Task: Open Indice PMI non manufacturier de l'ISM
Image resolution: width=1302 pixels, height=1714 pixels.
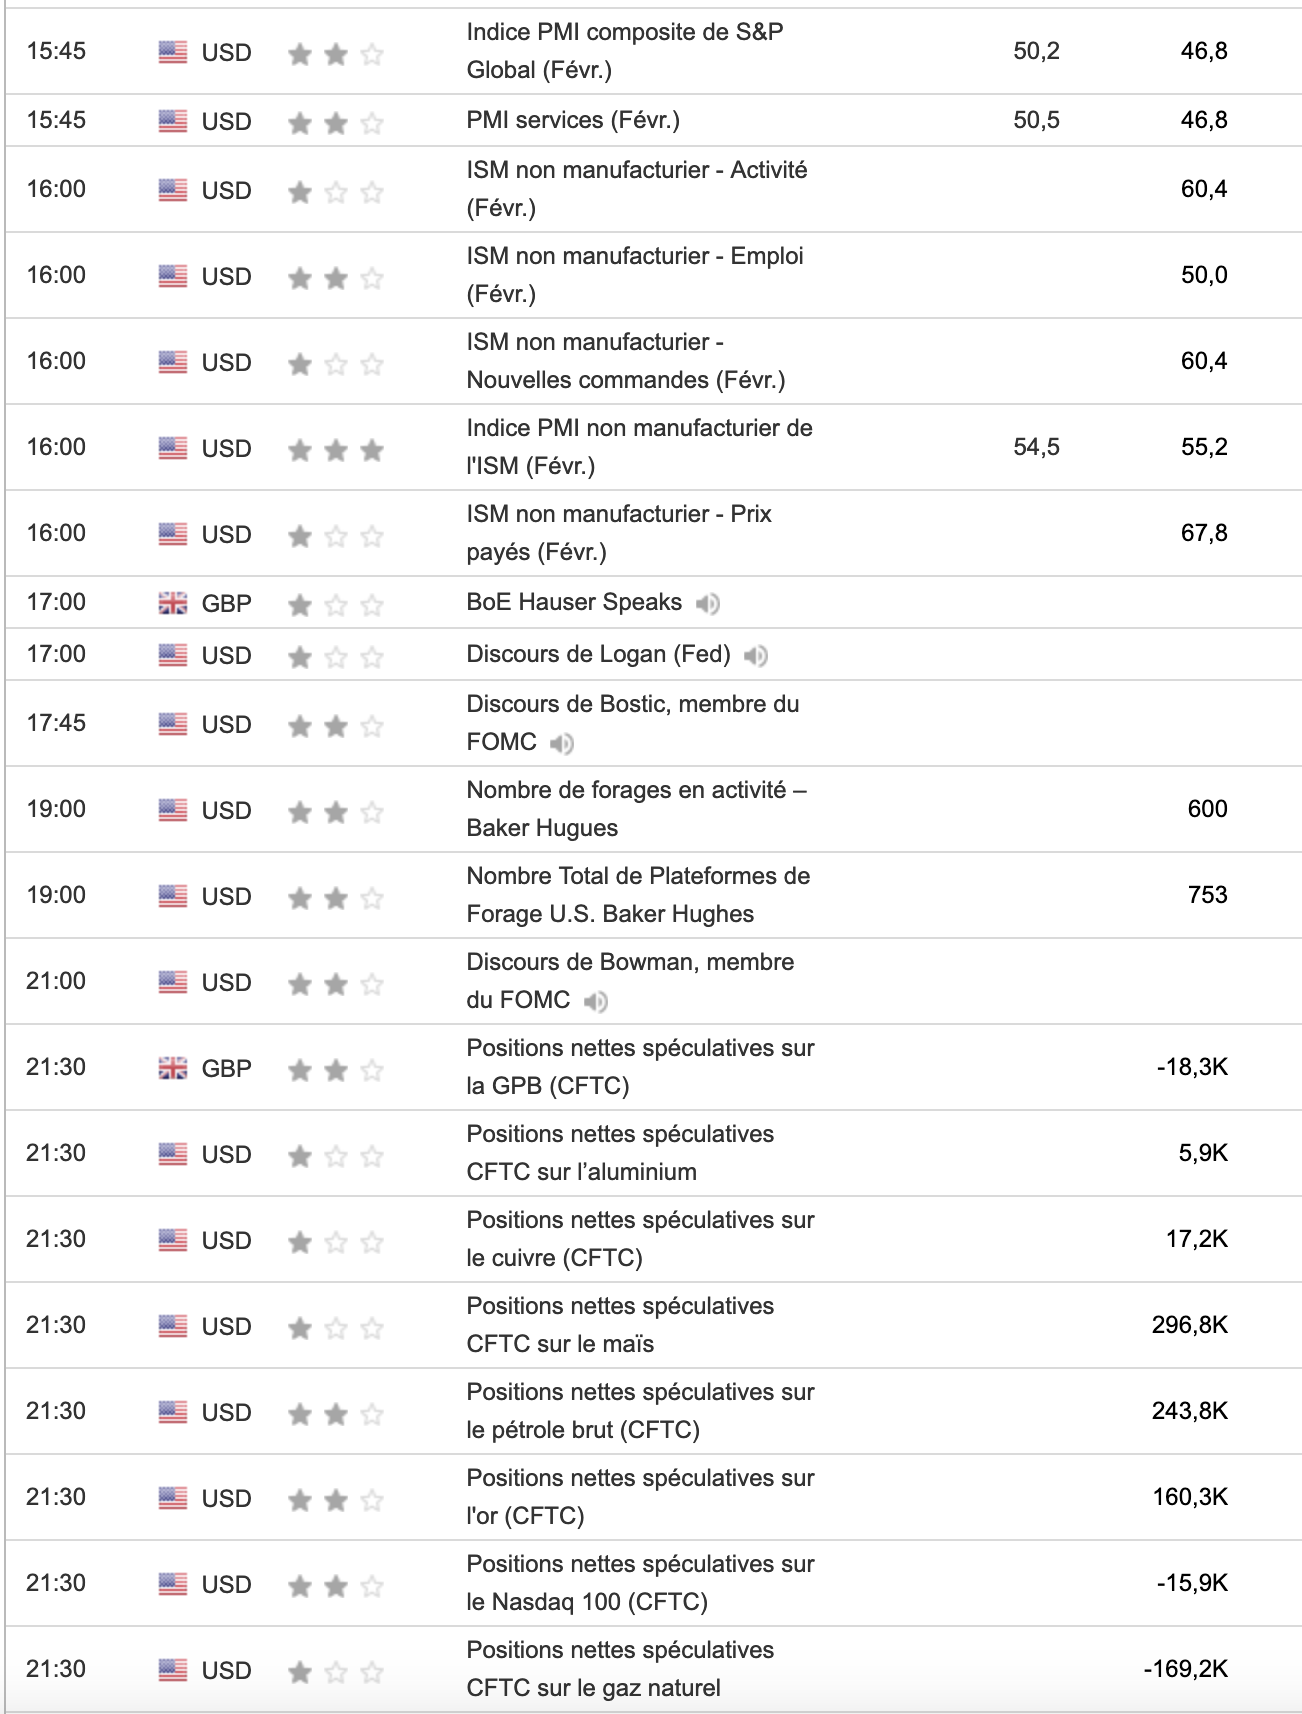Action: click(638, 446)
